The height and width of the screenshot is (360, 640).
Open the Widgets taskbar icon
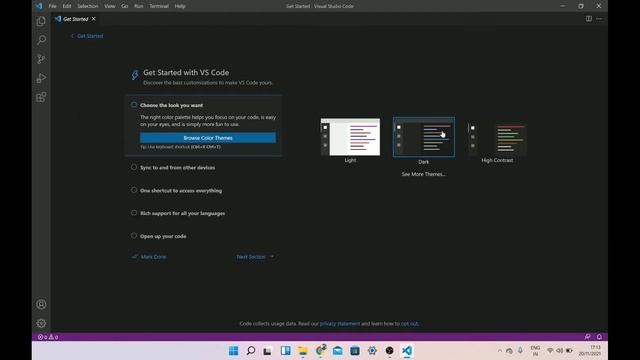285,351
